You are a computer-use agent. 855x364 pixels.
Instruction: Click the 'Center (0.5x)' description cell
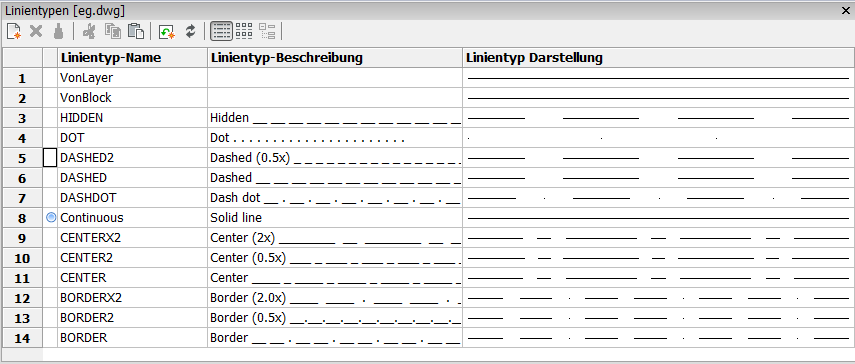click(335, 258)
